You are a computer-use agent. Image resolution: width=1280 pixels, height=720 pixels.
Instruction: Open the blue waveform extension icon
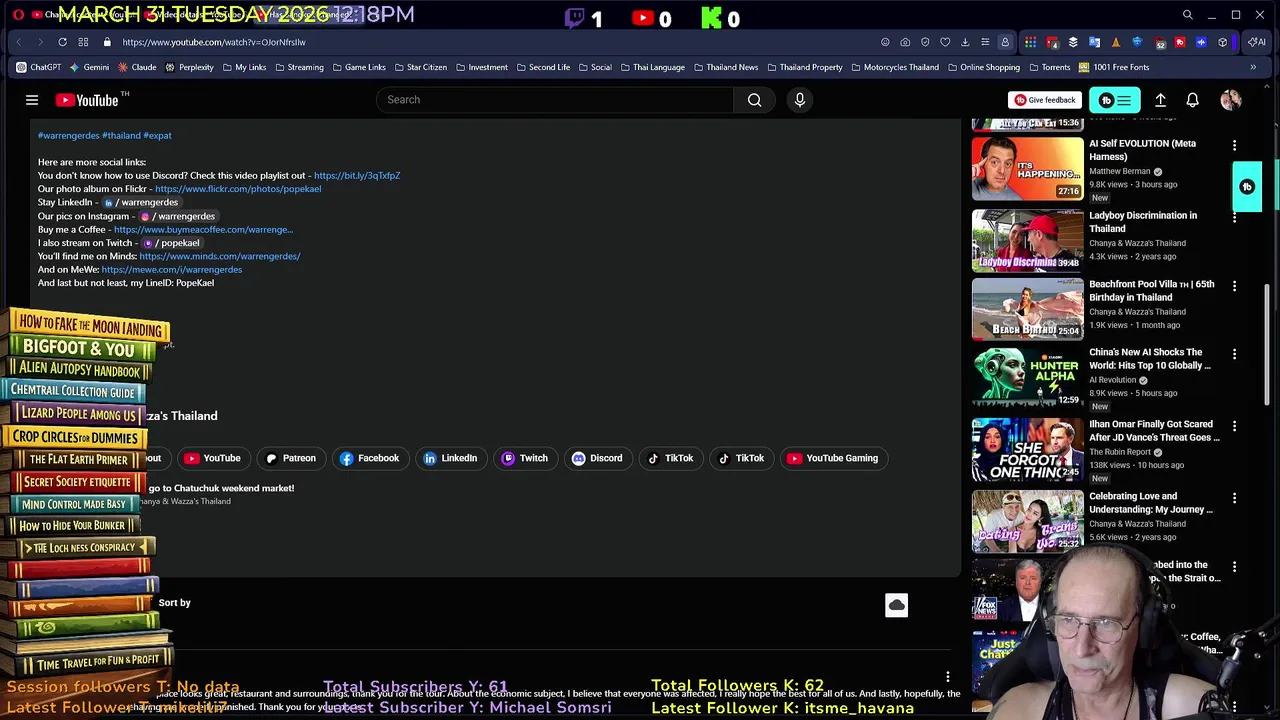[1201, 42]
